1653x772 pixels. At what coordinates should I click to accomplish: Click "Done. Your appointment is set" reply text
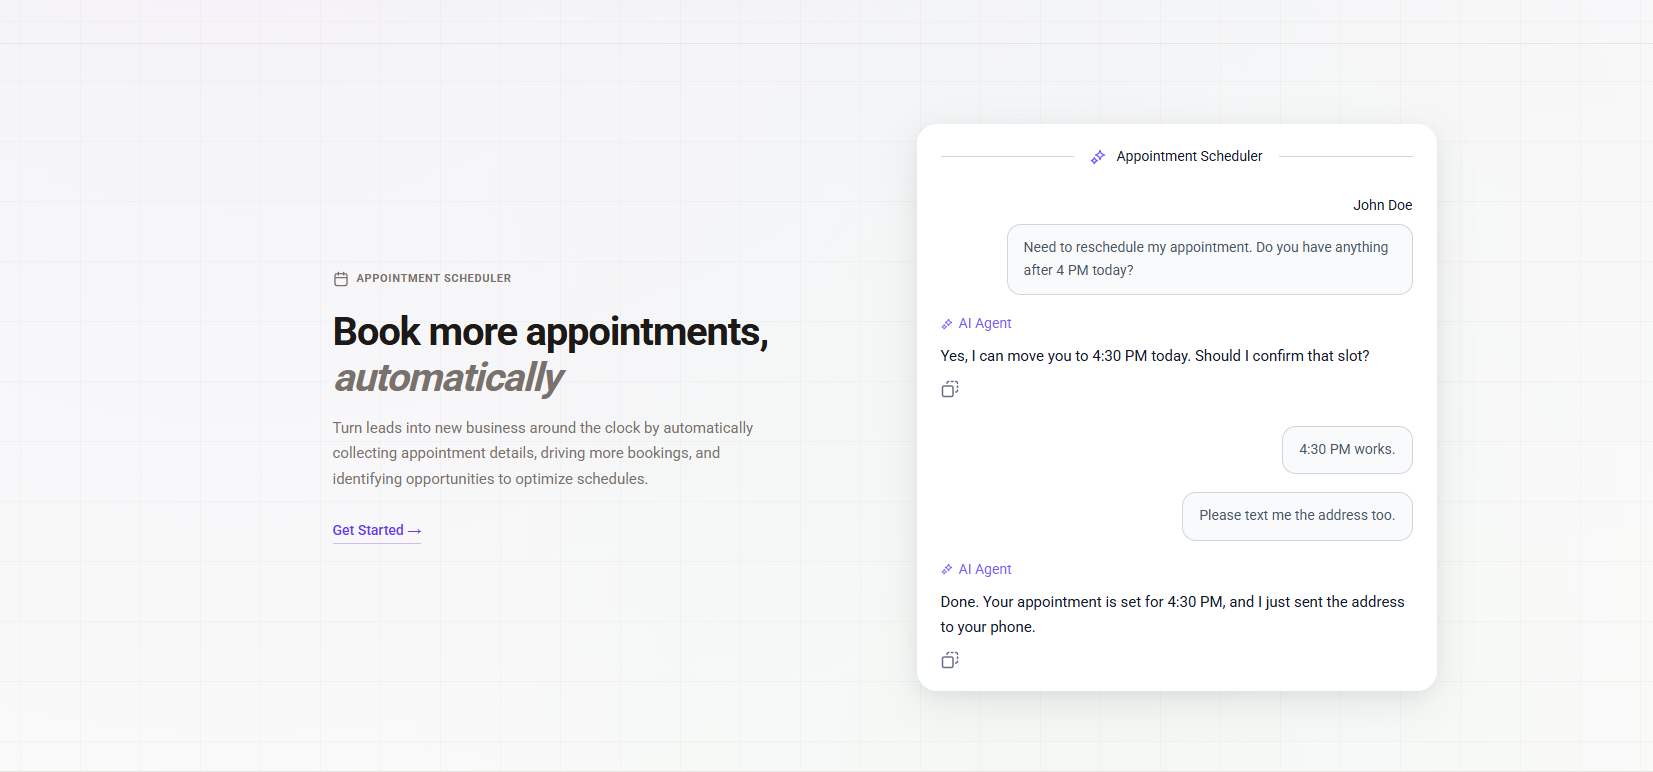pos(1173,614)
